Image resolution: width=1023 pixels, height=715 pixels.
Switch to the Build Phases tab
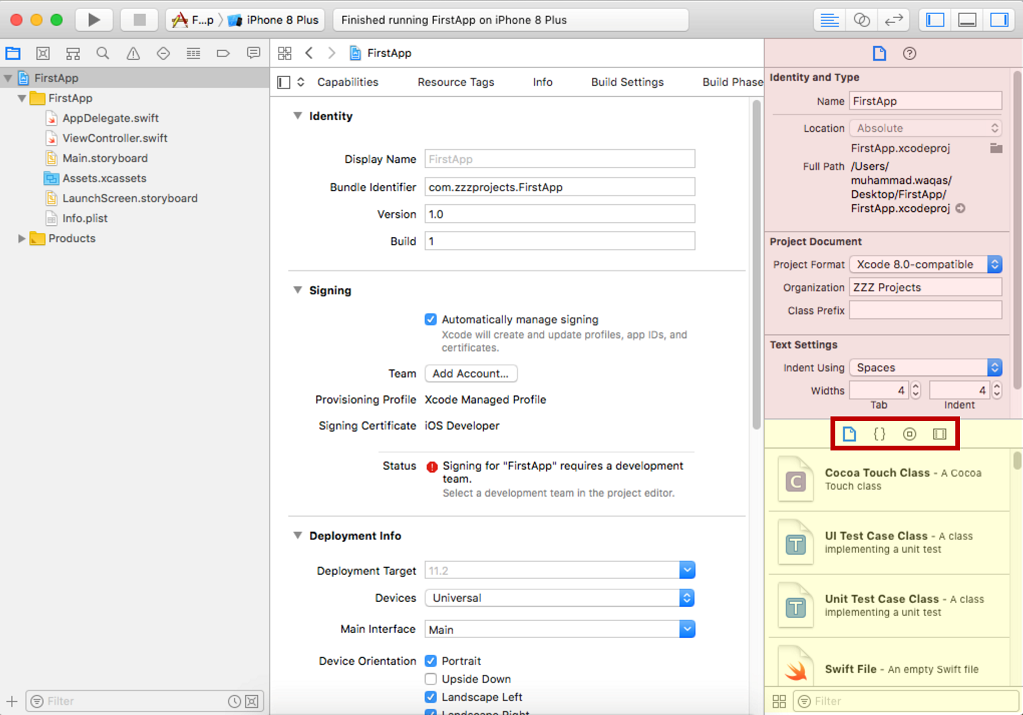coord(733,82)
